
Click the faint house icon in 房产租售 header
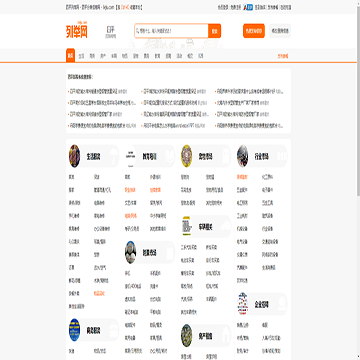(x=225, y=336)
